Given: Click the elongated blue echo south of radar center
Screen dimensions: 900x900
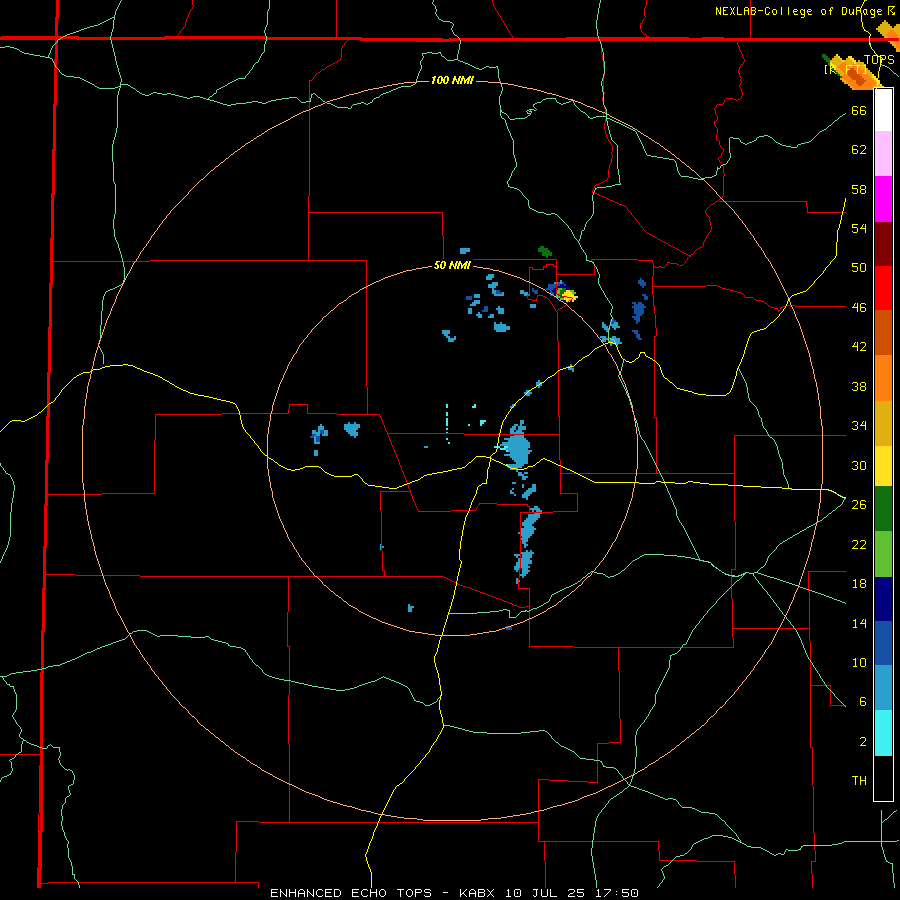Looking at the screenshot, I should point(529,528).
